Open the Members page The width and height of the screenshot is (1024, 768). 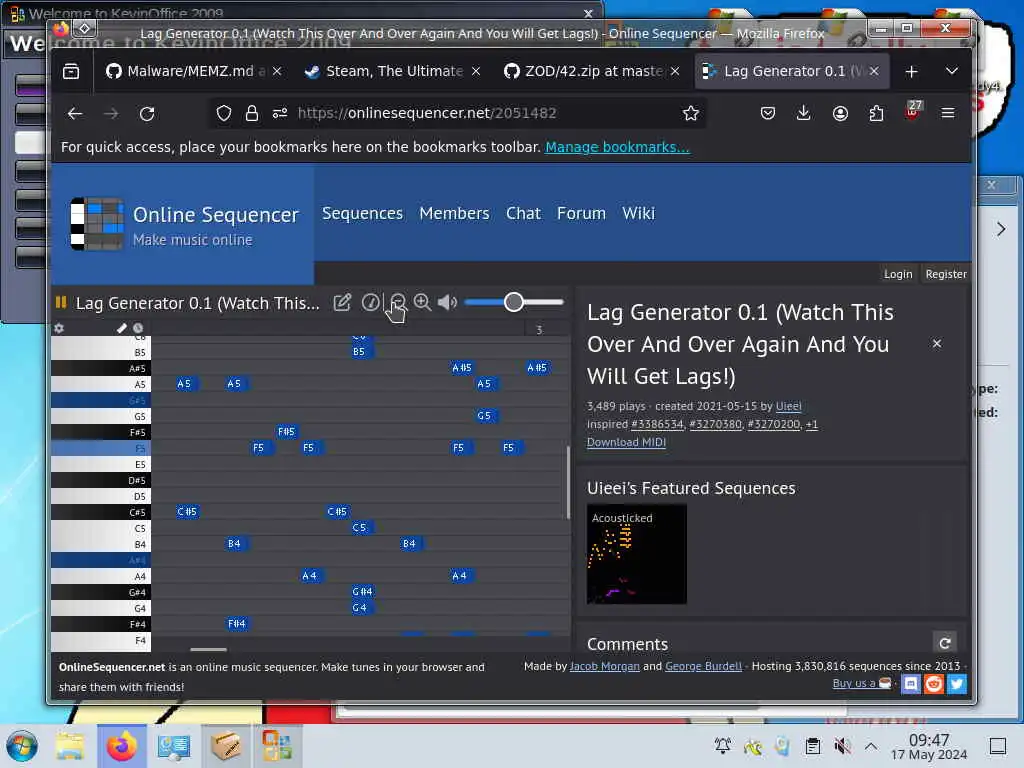click(455, 214)
